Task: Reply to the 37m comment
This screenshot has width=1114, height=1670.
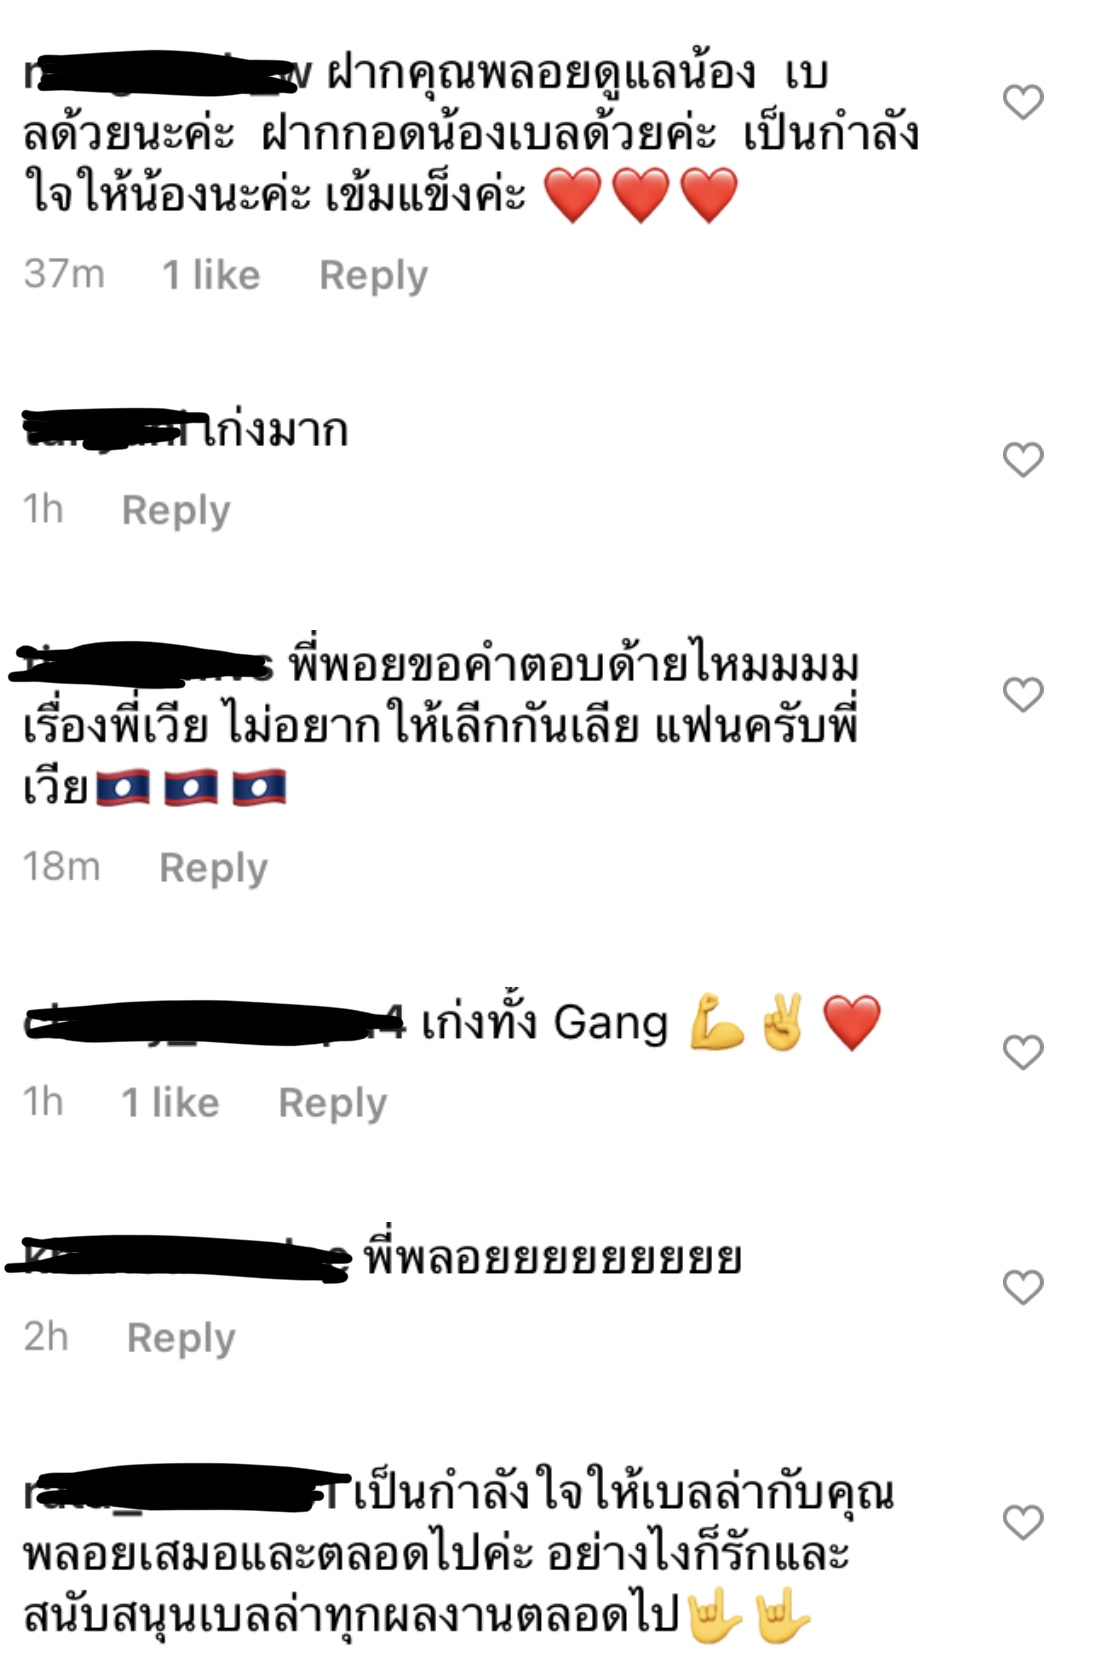Action: point(373,275)
